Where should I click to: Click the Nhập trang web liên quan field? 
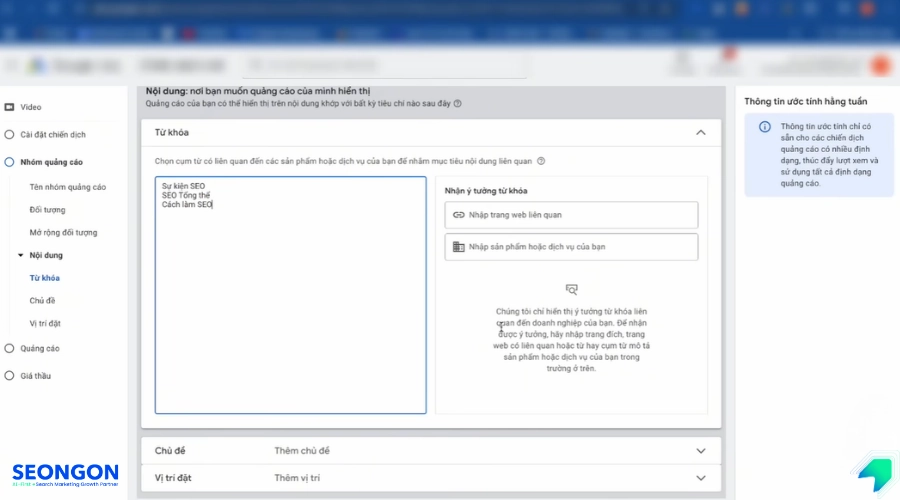point(571,215)
